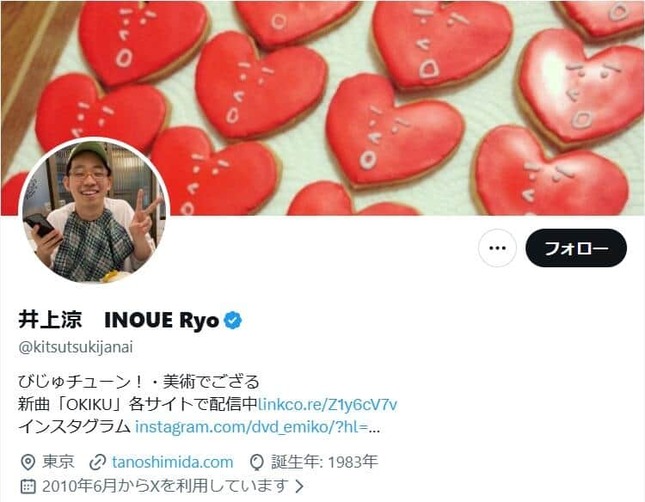Open the circular profile photo
Image resolution: width=645 pixels, height=502 pixels.
coord(94,211)
